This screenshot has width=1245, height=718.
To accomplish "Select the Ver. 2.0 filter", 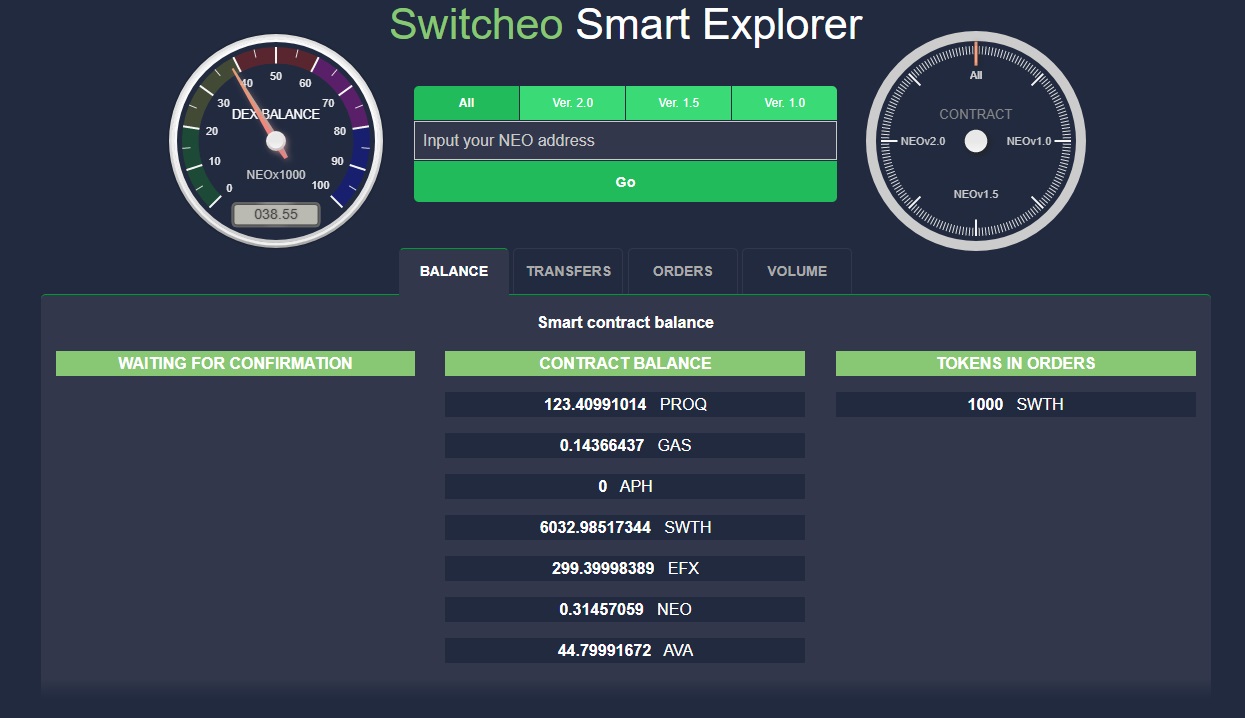I will [x=573, y=103].
